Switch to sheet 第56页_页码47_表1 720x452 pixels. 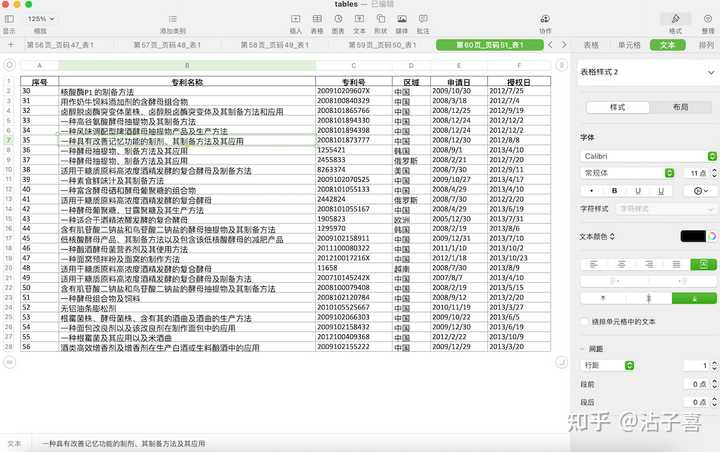click(60, 45)
